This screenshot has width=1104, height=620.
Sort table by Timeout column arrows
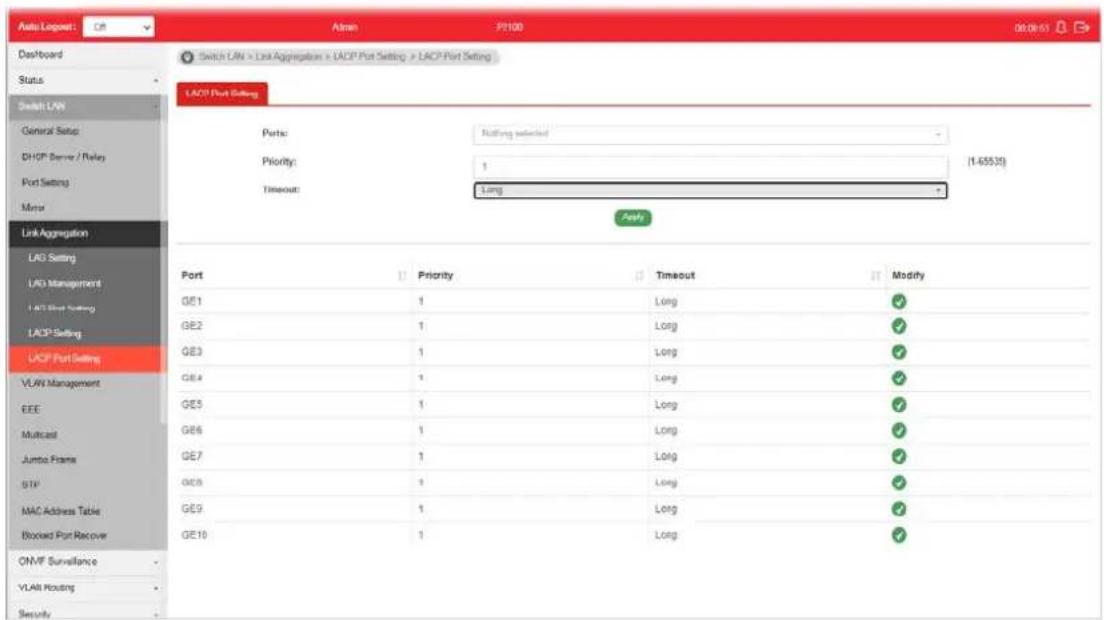click(x=875, y=276)
